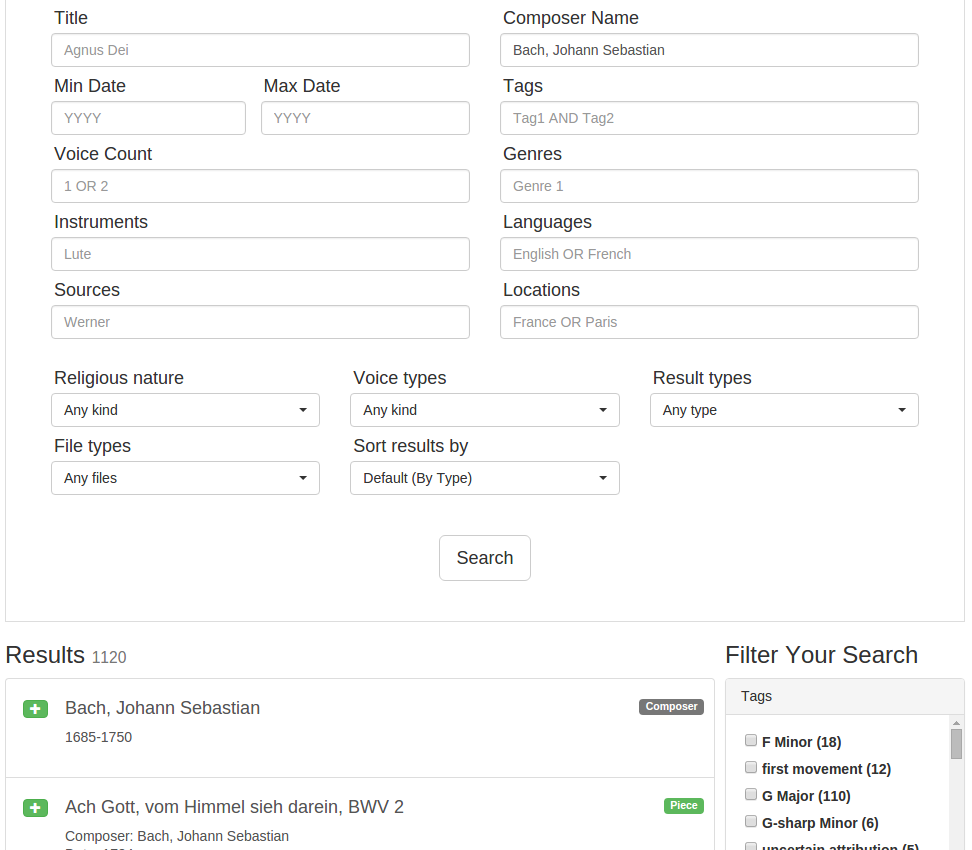Open Ach Gott, vom Himmel sieh darein result
Viewport: 972px width, 850px height.
point(234,807)
